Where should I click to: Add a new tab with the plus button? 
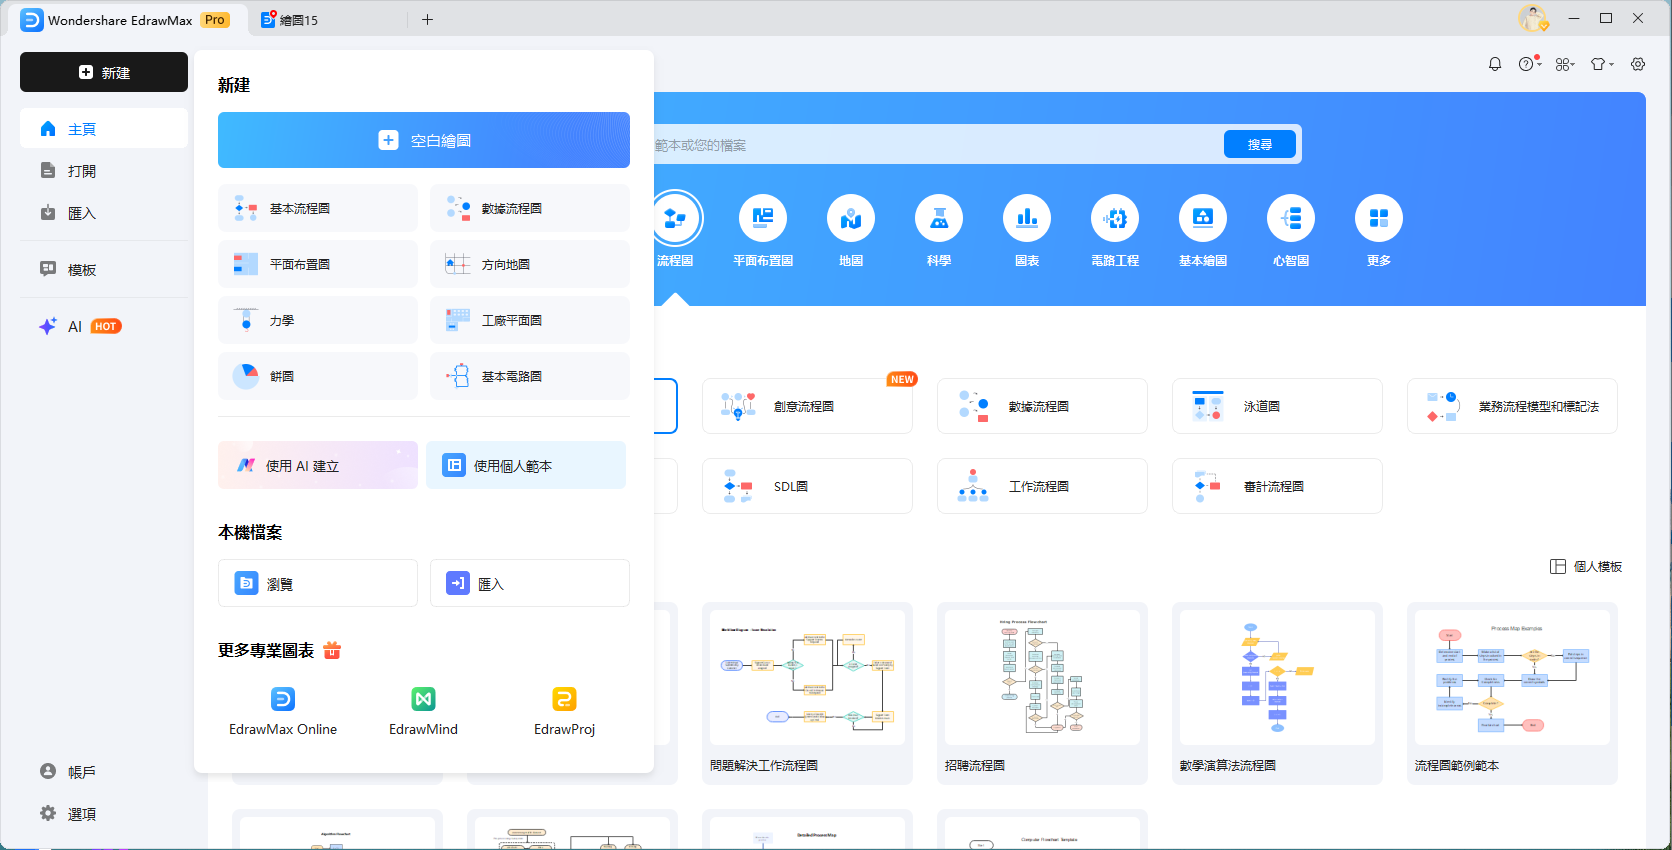(x=427, y=19)
